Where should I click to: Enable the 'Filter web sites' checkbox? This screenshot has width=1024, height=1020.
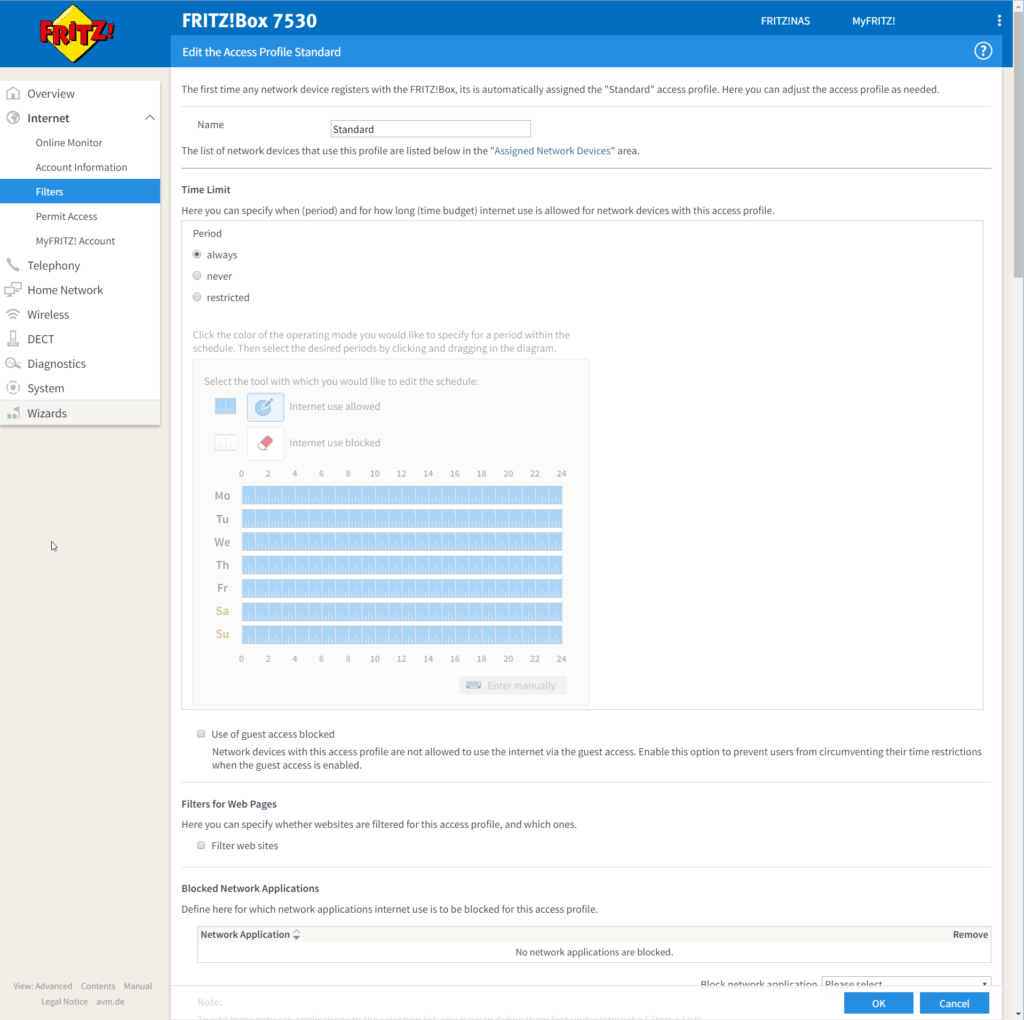click(201, 846)
